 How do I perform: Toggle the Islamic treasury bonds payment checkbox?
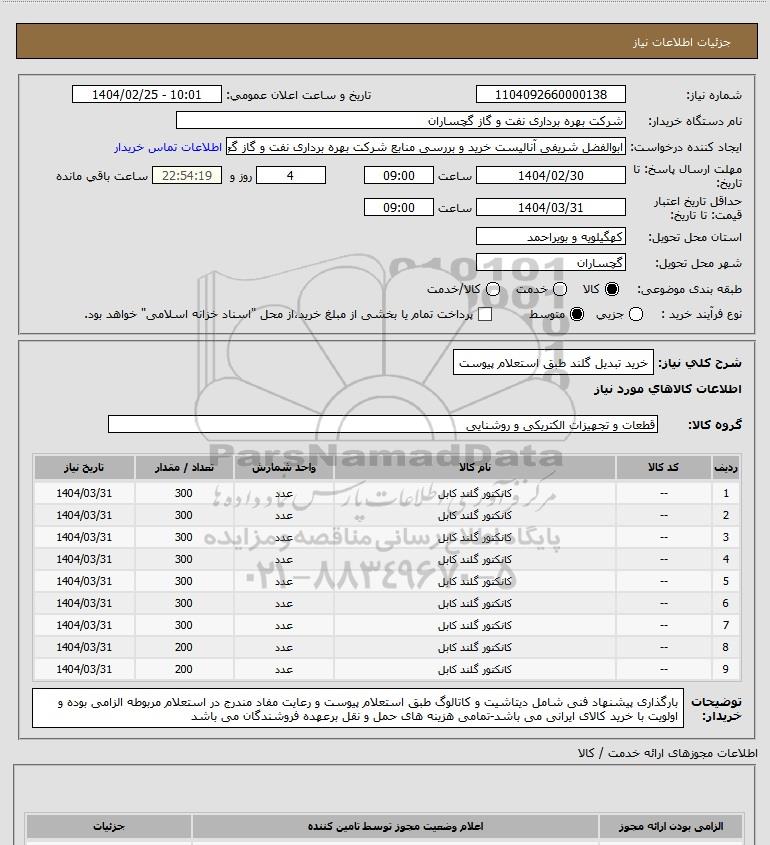point(485,314)
